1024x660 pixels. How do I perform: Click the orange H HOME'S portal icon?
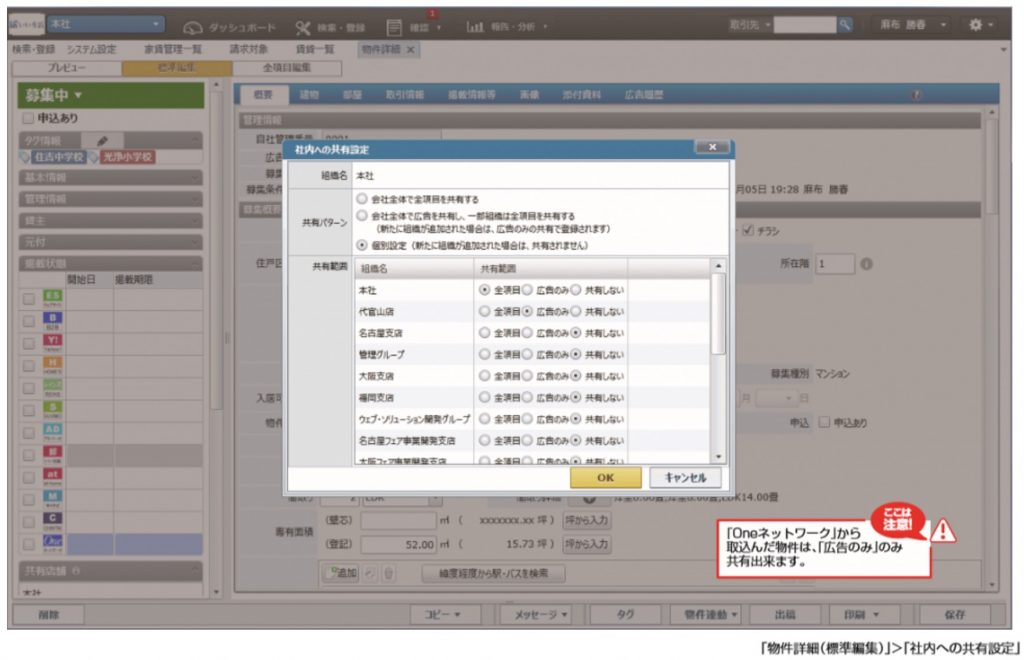coord(52,365)
